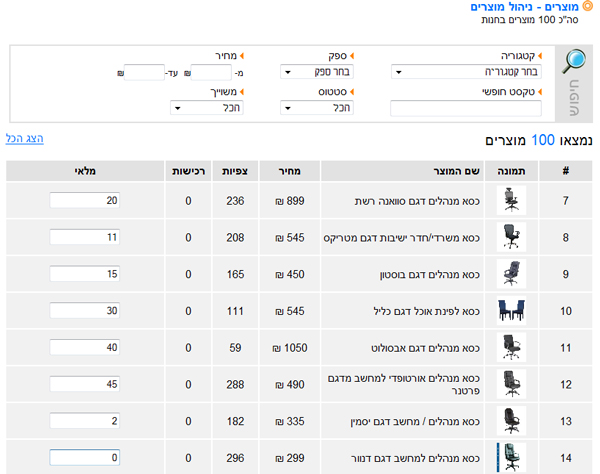This screenshot has width=600, height=474.
Task: Open the סטטוס status dropdown
Action: (x=320, y=107)
